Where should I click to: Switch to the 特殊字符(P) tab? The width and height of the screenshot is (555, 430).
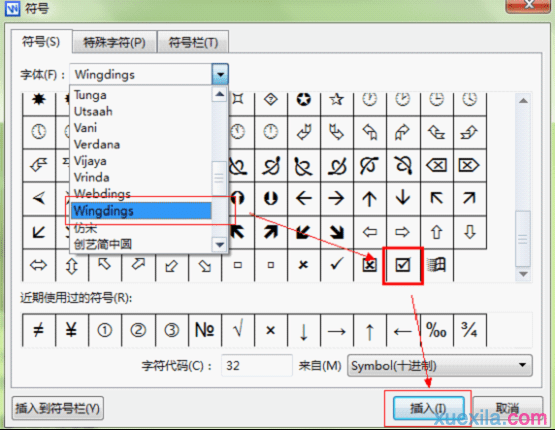pos(114,43)
